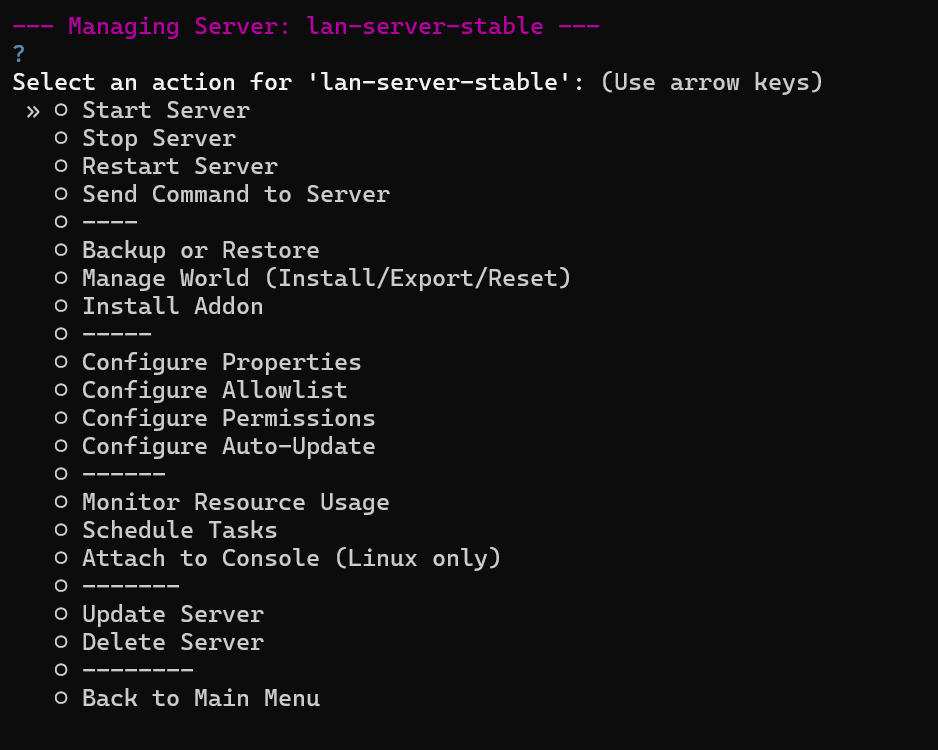Select Configure Allowlist
The image size is (938, 750).
point(214,390)
